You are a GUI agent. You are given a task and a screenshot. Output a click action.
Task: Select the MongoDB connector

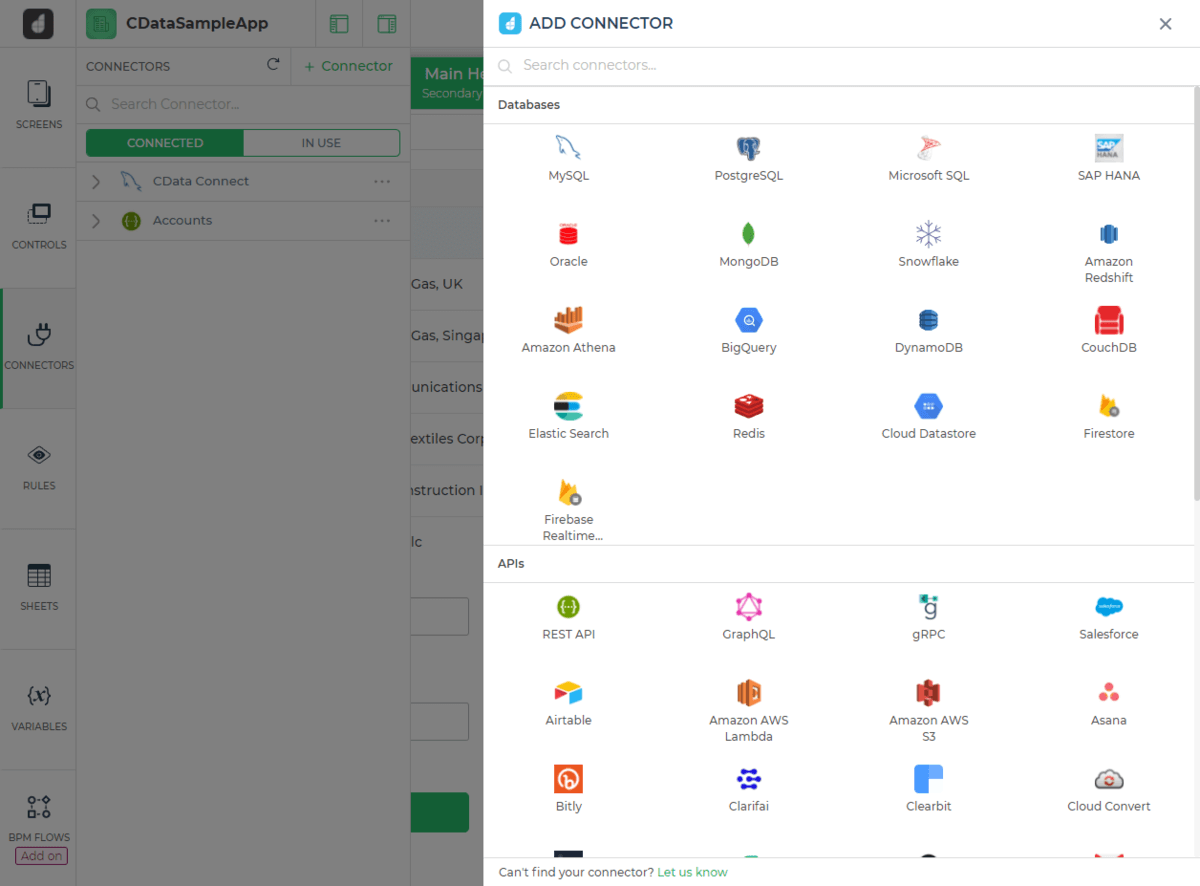coord(748,245)
